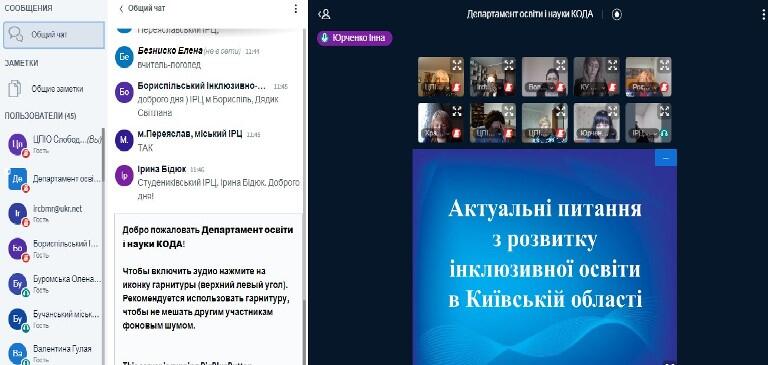
Task: Toggle users list with person icon
Action: click(x=324, y=14)
